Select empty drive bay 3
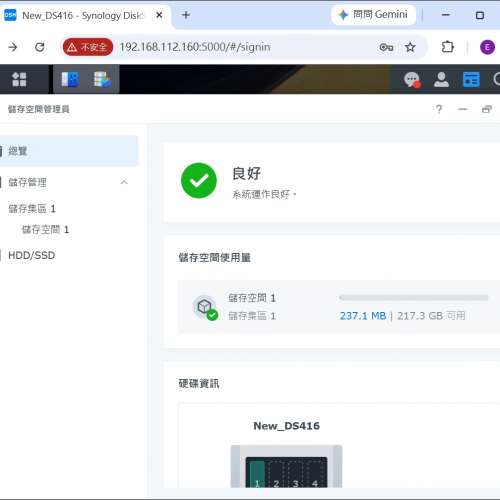The width and height of the screenshot is (500, 500). coord(295,474)
